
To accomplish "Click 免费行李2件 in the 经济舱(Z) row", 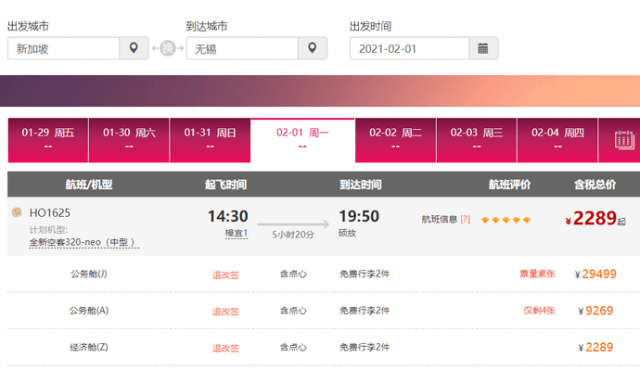I will click(364, 347).
